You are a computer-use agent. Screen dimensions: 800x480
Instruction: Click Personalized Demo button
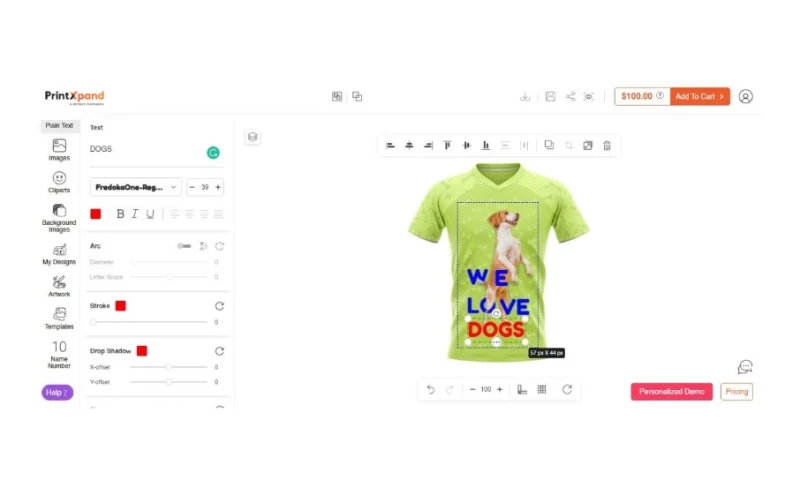(671, 392)
